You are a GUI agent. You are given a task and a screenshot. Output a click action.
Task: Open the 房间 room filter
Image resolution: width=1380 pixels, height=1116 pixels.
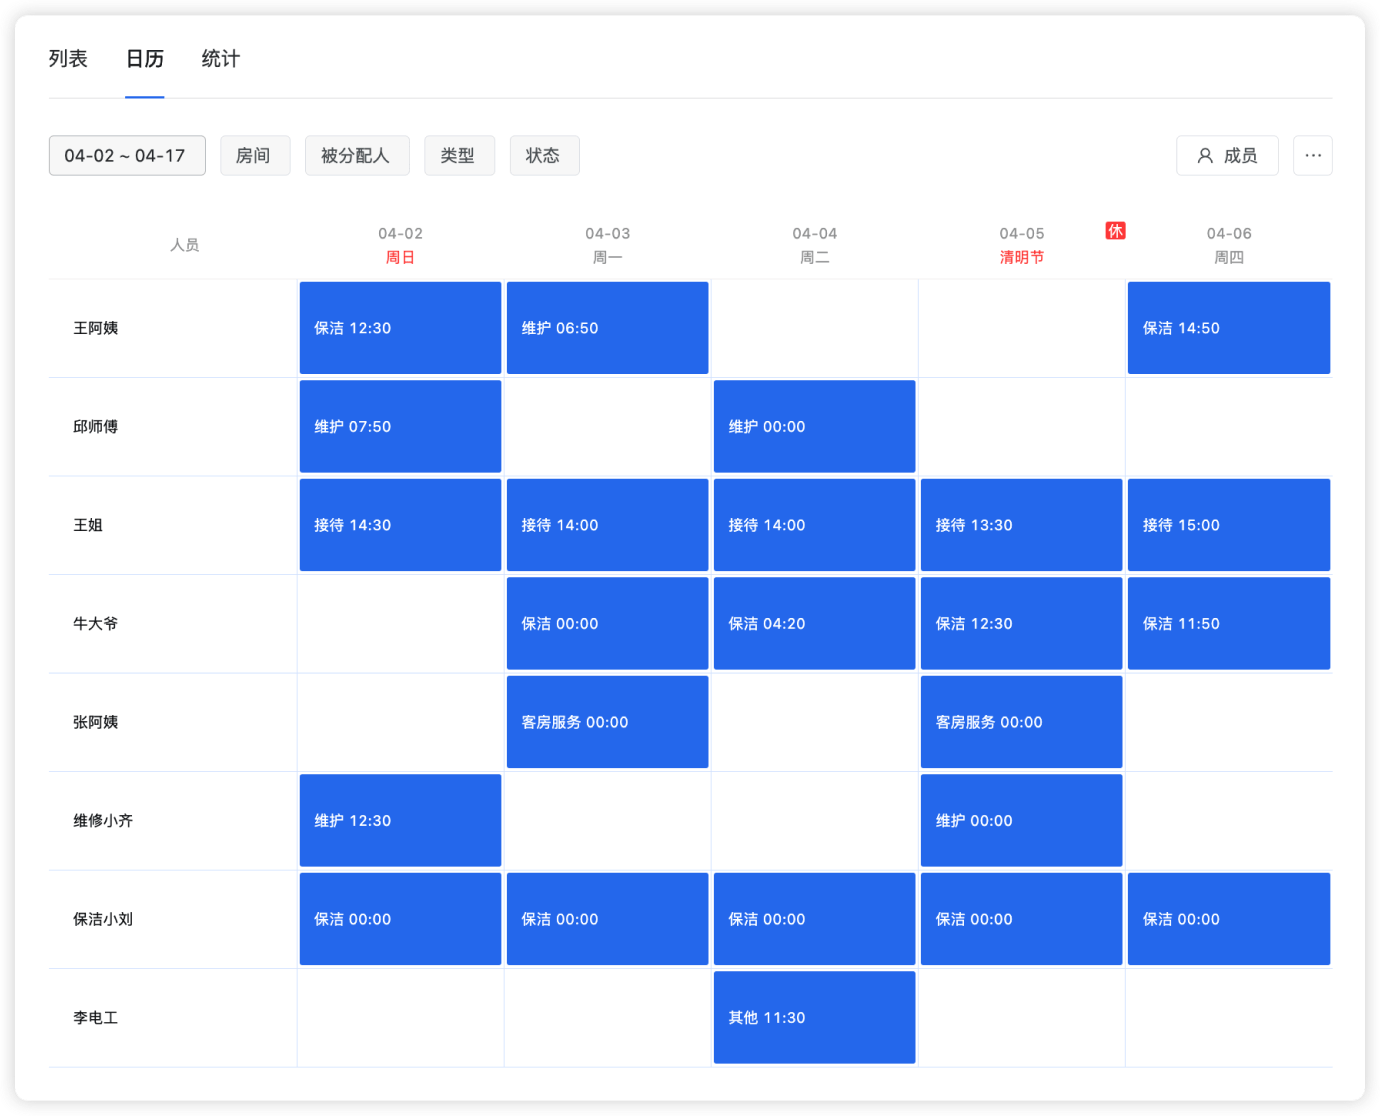click(255, 155)
